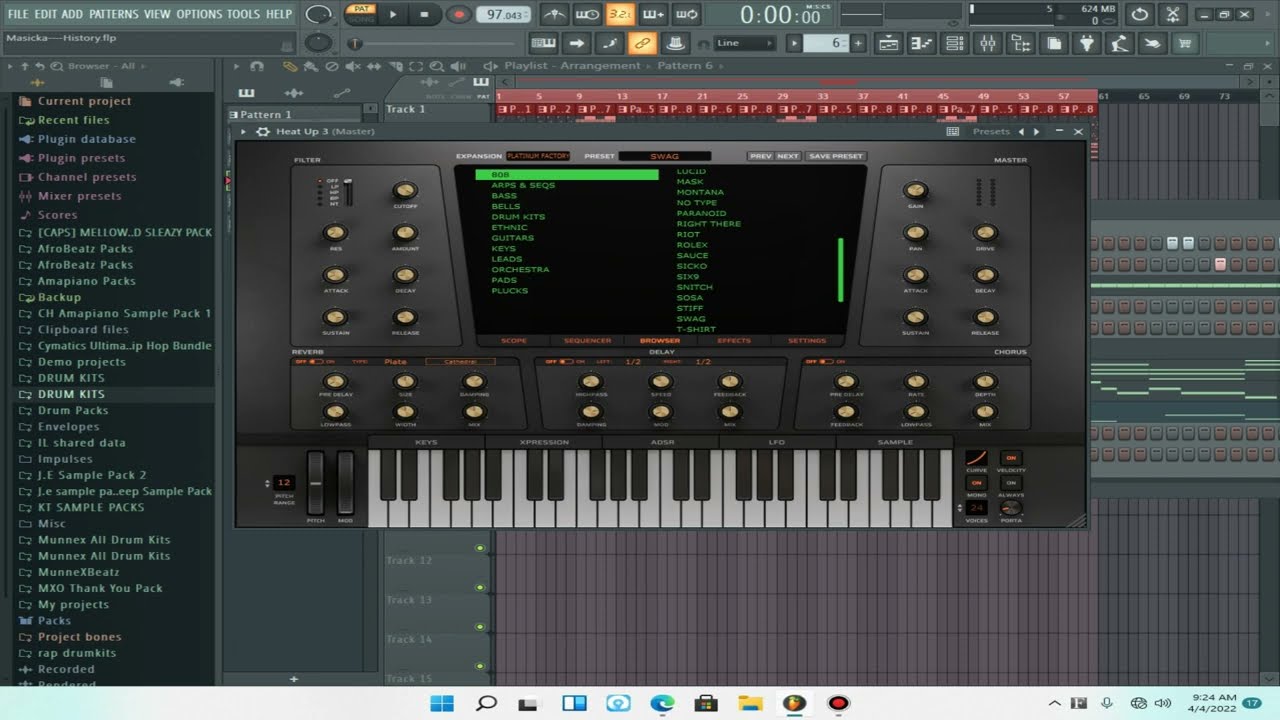Click the FL Studio play button
Image resolution: width=1280 pixels, height=720 pixels.
[x=393, y=14]
